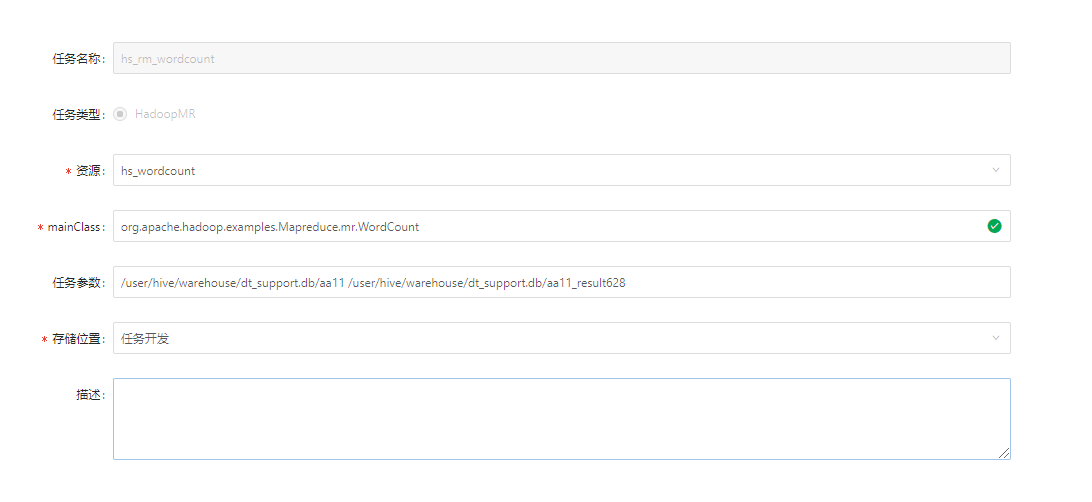The height and width of the screenshot is (502, 1092).
Task: Click the 资源 label
Action: 90,171
